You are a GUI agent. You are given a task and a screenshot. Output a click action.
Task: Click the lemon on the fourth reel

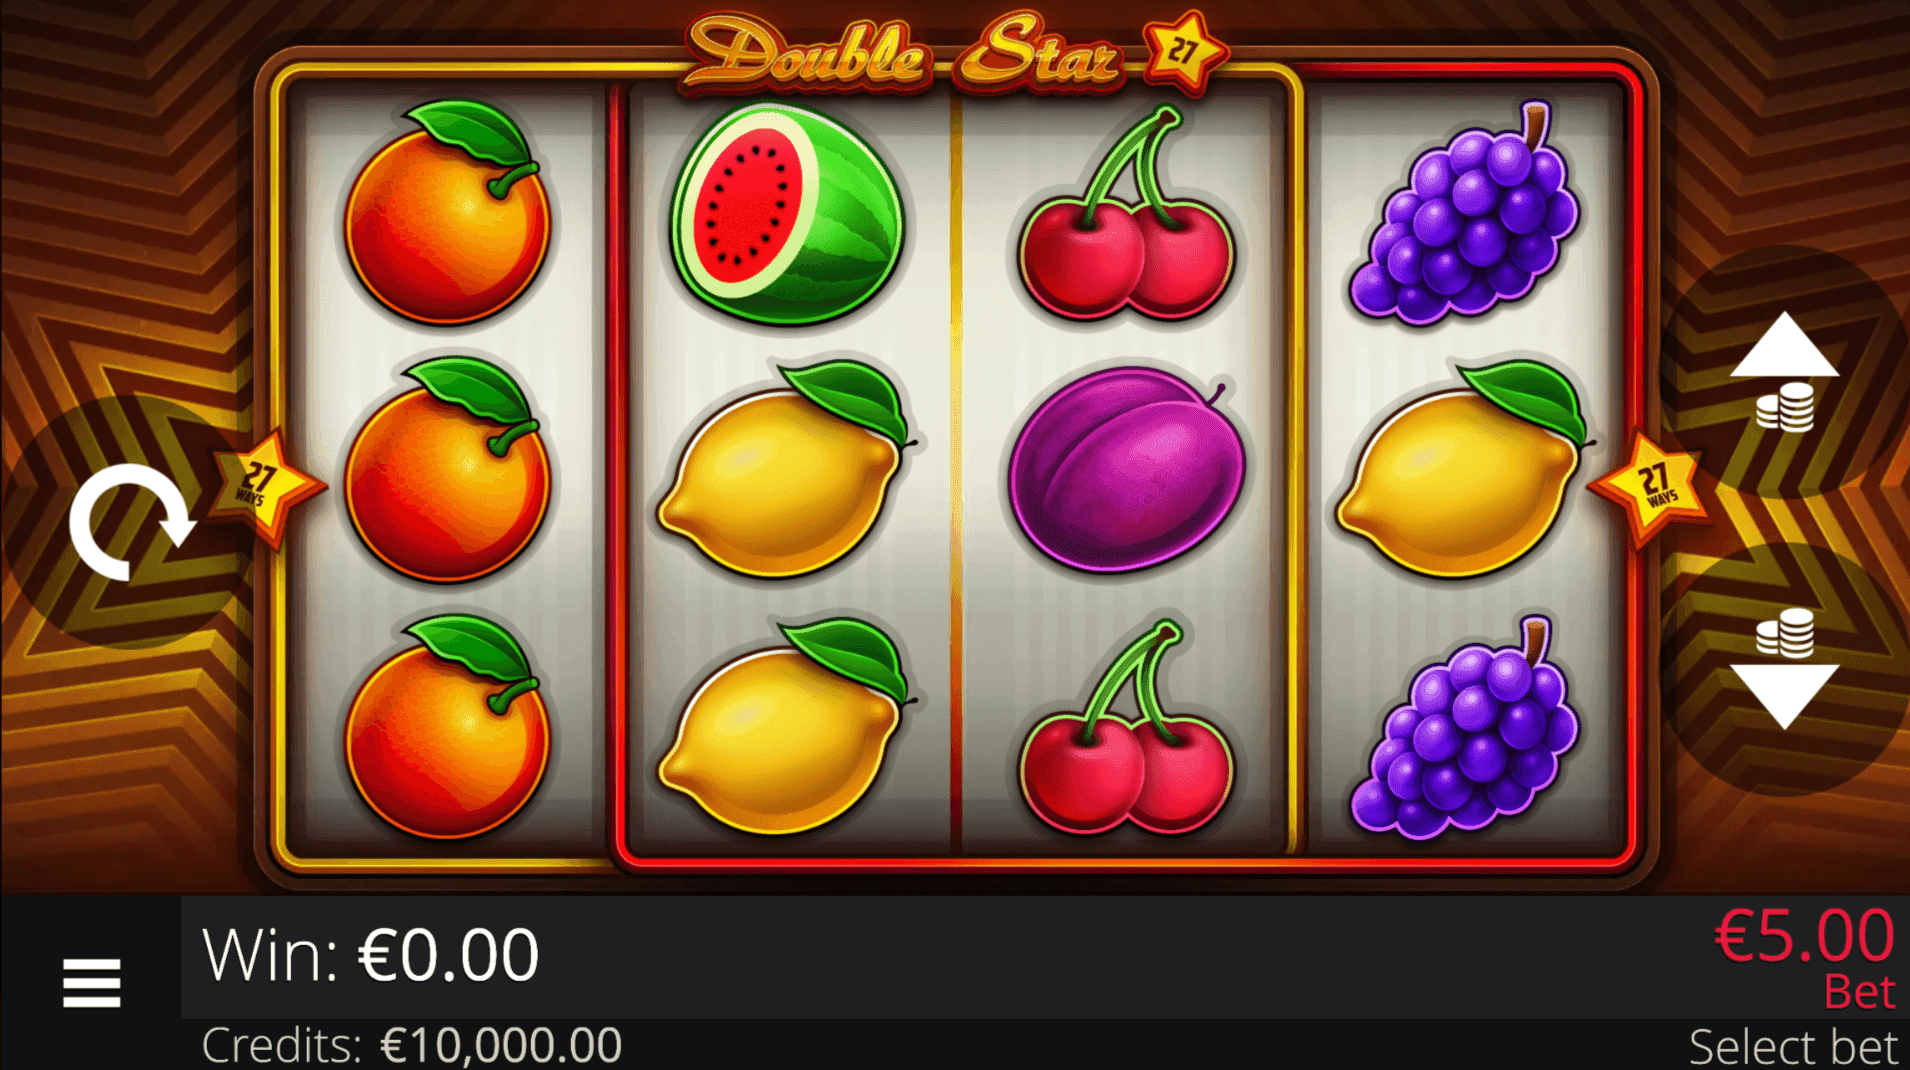point(1464,469)
